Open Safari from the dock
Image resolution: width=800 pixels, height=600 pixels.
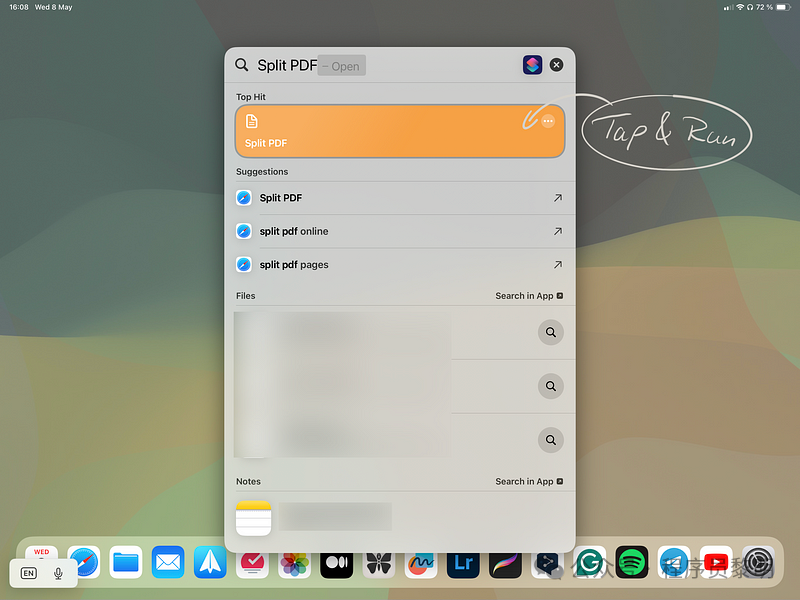pos(84,562)
